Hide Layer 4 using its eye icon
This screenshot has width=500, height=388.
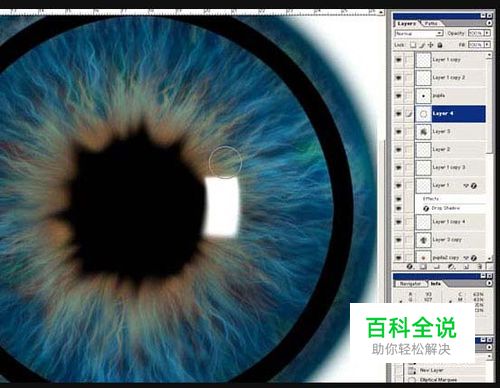coord(398,114)
